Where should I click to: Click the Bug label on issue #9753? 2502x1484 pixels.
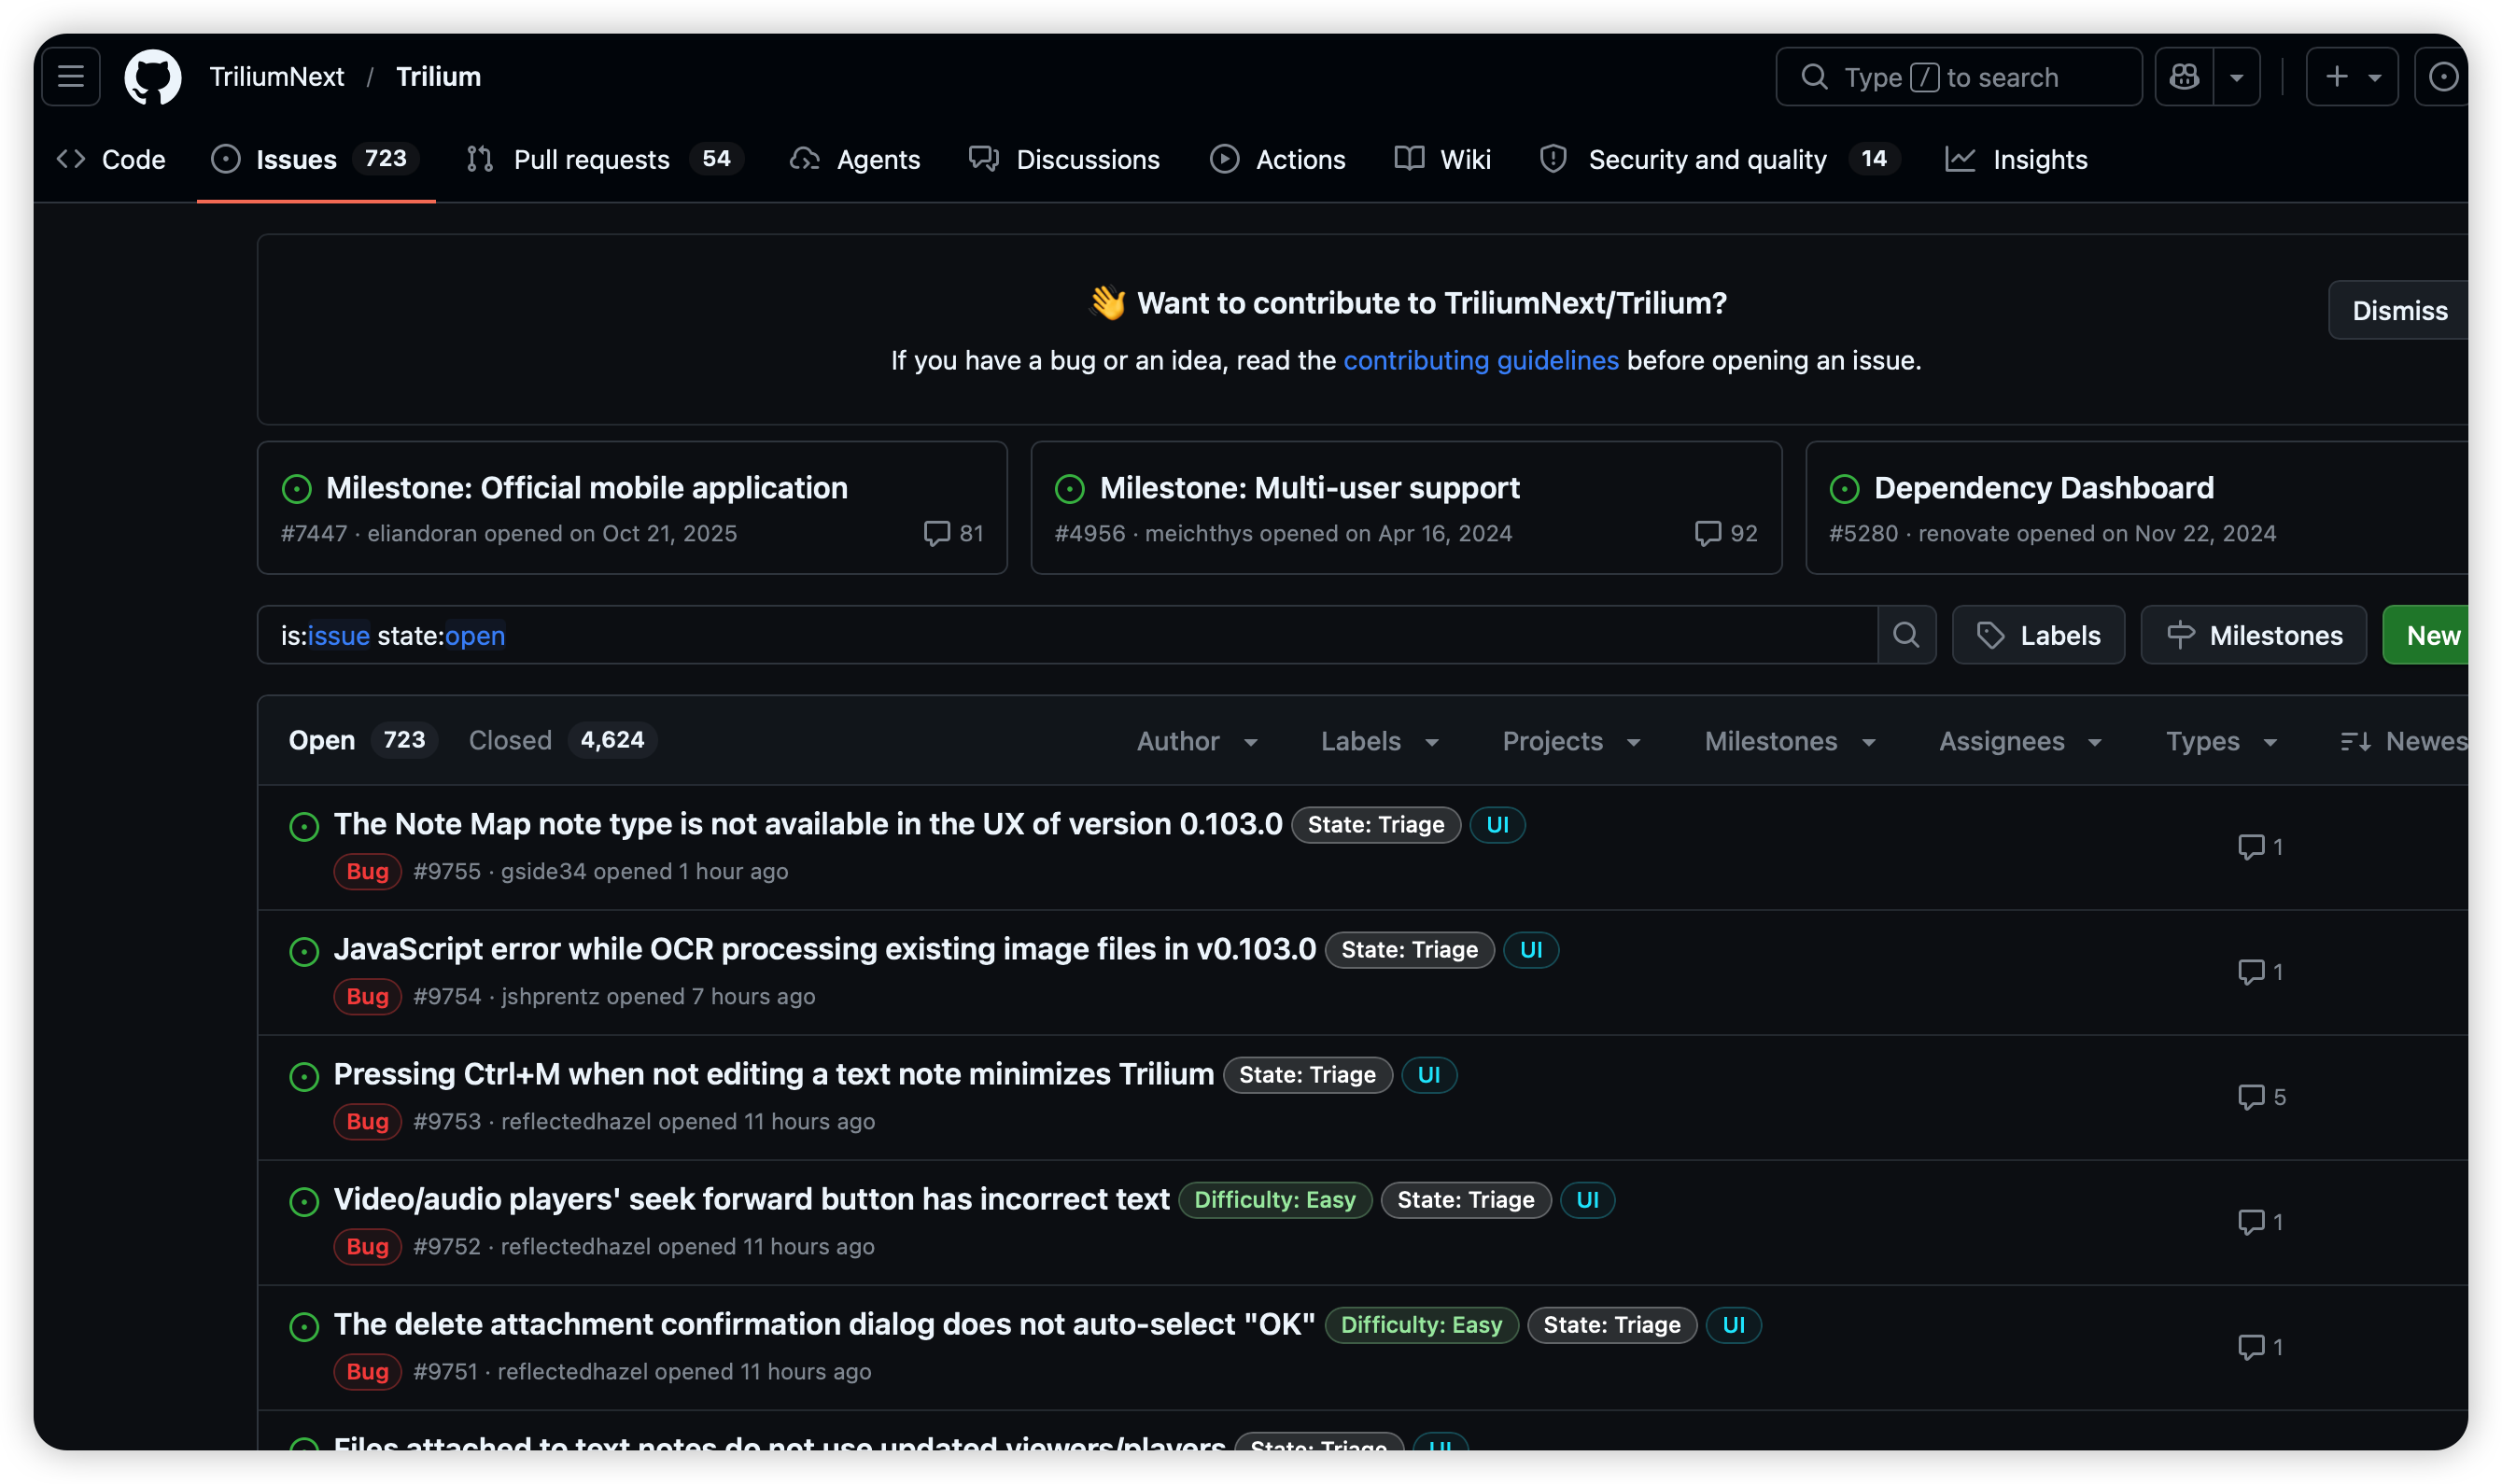367,1121
